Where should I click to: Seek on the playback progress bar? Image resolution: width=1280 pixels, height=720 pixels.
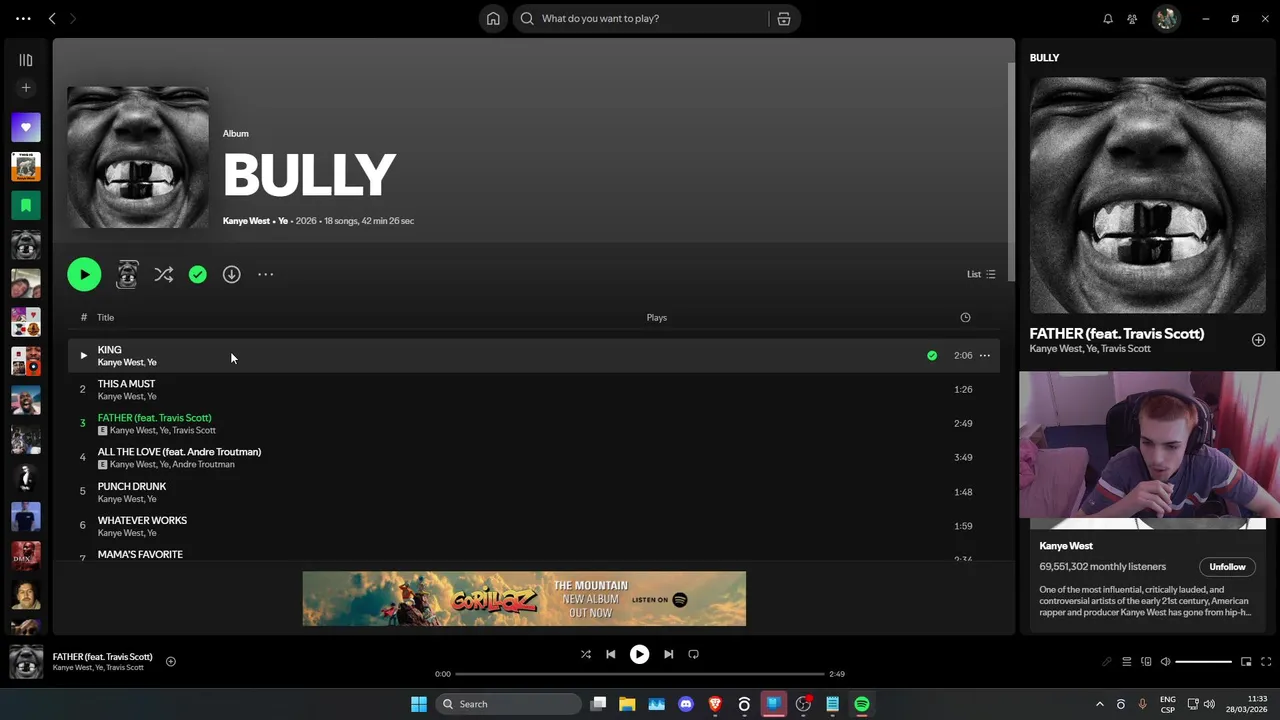click(x=640, y=674)
